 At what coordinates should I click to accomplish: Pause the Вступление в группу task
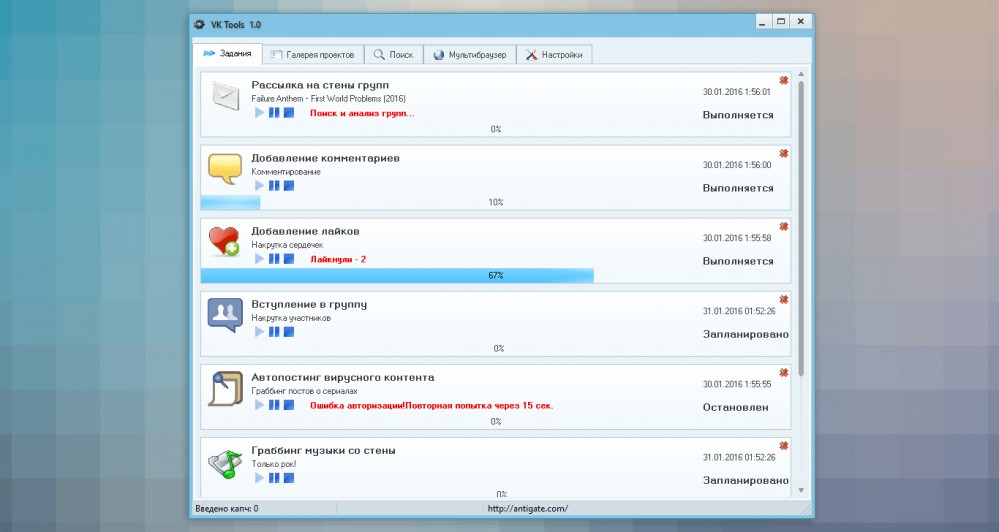274,332
